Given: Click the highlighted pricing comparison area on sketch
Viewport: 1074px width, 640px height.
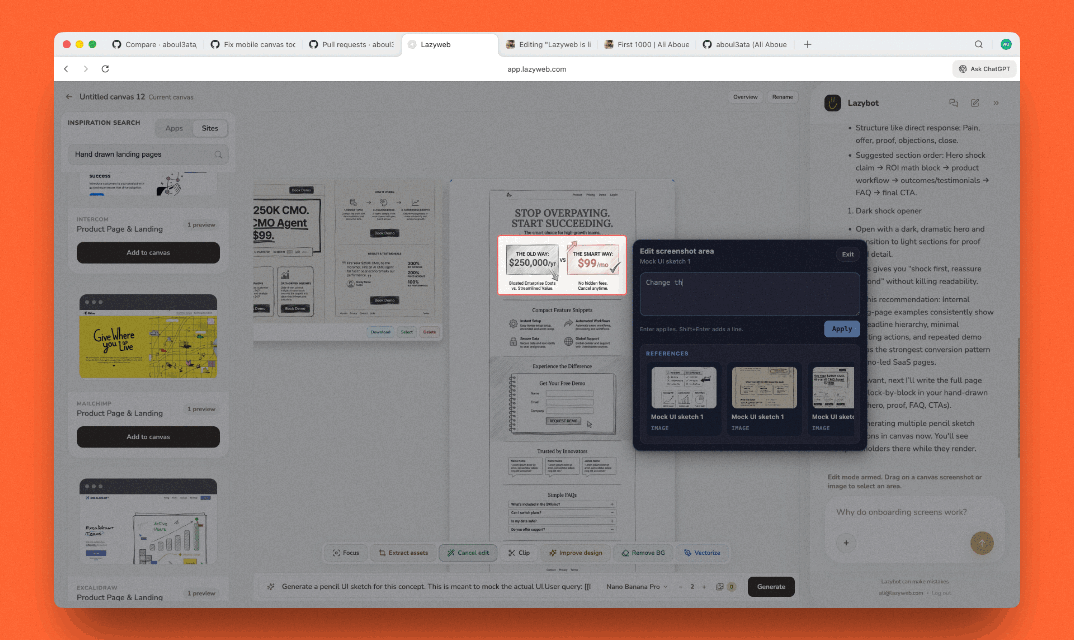Looking at the screenshot, I should point(562,265).
